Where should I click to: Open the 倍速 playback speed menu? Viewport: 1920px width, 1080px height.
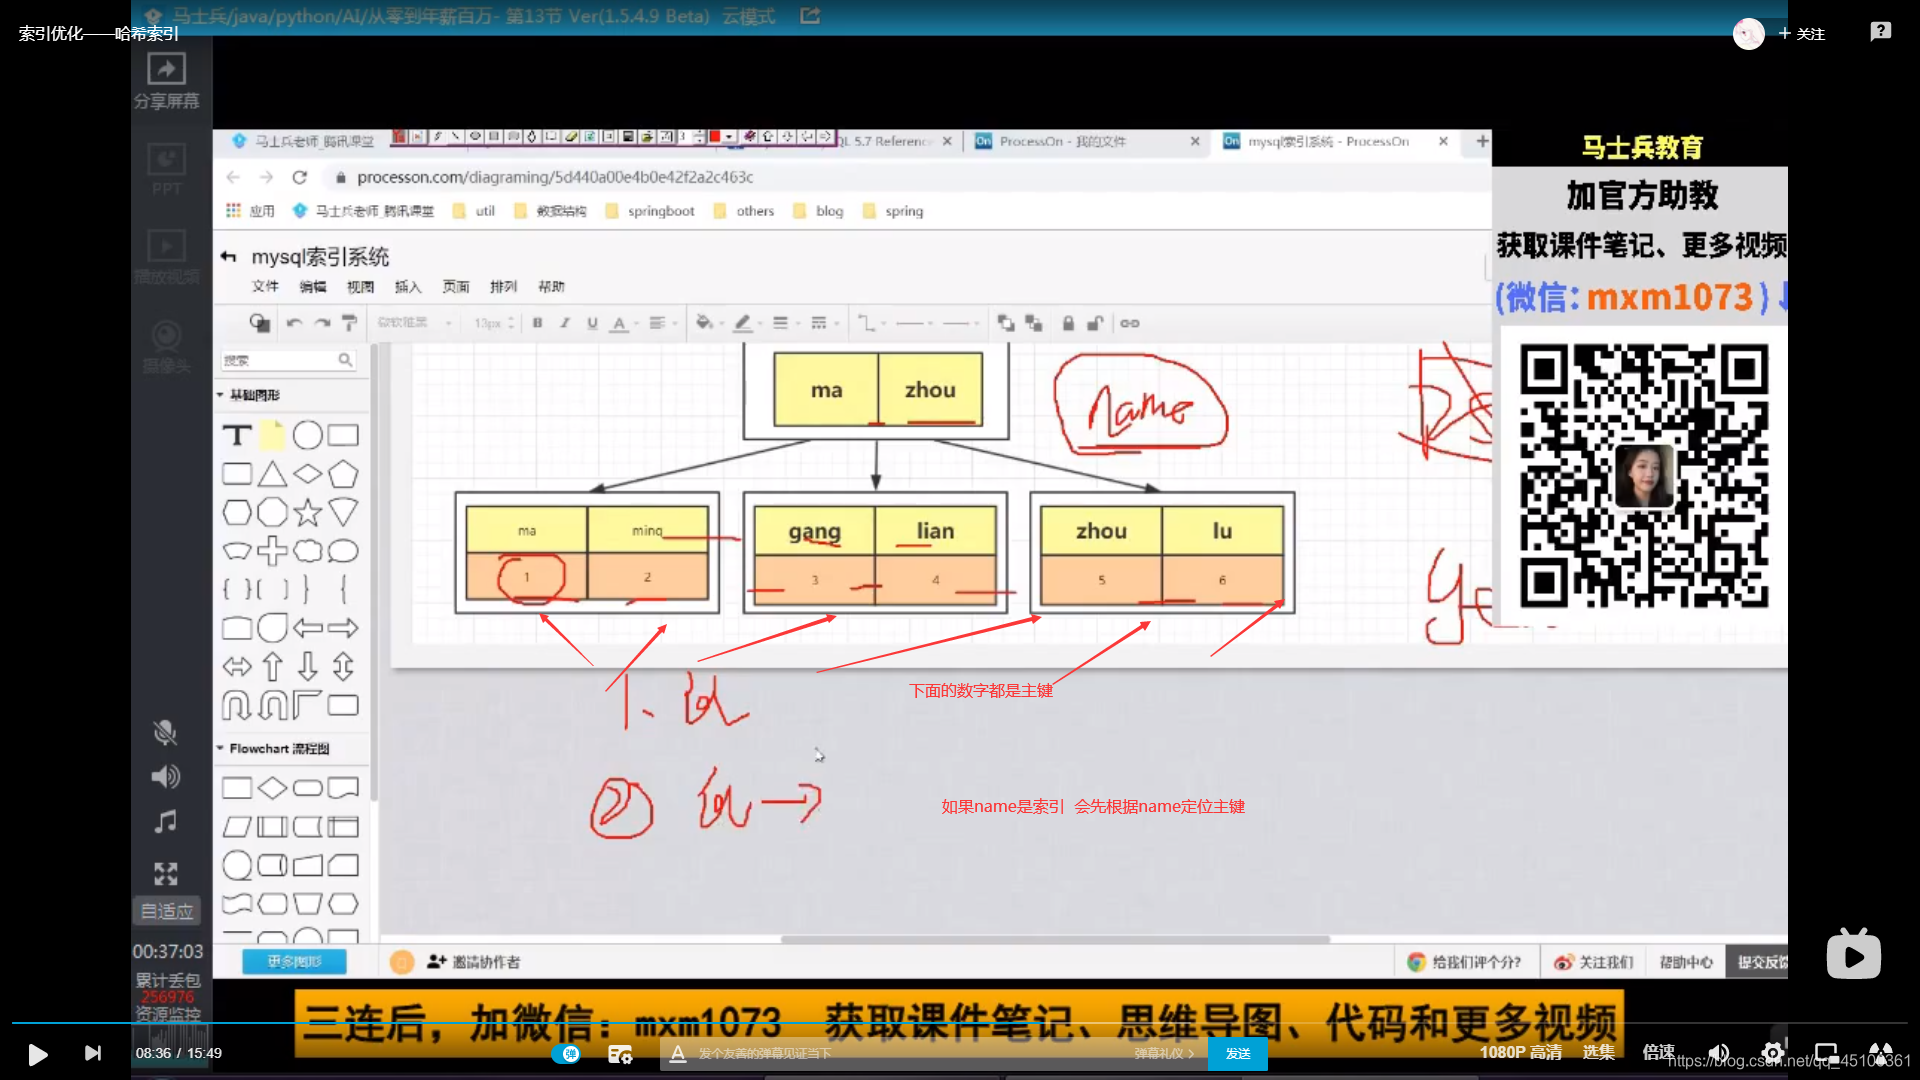1658,1052
